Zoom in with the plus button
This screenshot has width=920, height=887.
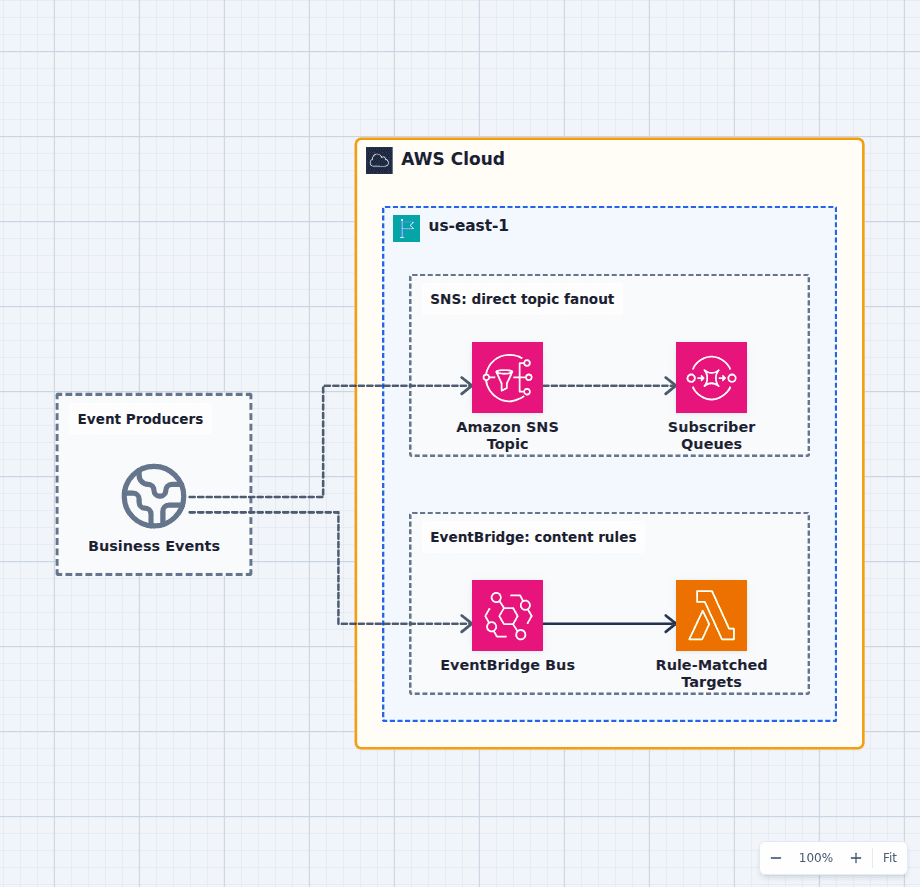click(x=855, y=858)
